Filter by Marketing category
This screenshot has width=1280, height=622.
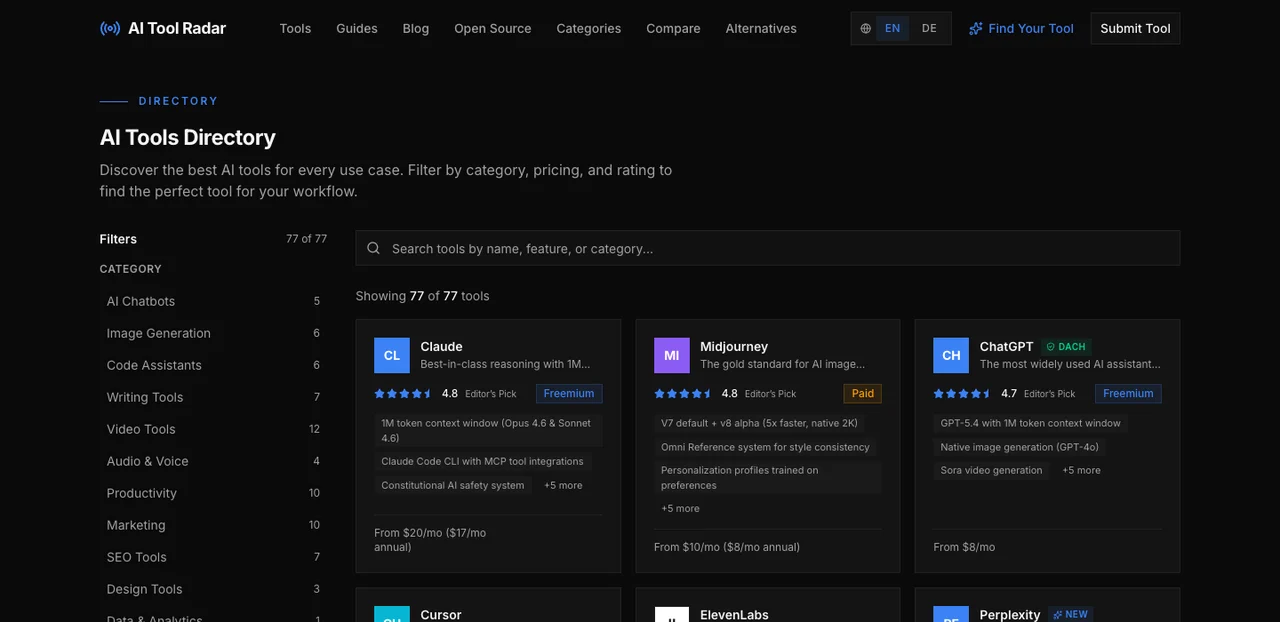(213, 525)
